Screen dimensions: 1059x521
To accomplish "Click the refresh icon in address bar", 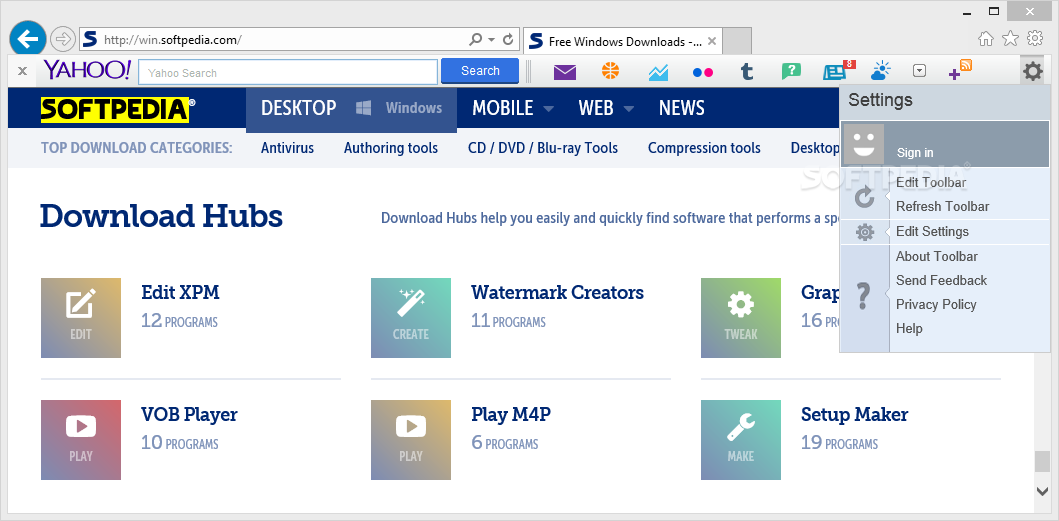I will click(x=509, y=40).
